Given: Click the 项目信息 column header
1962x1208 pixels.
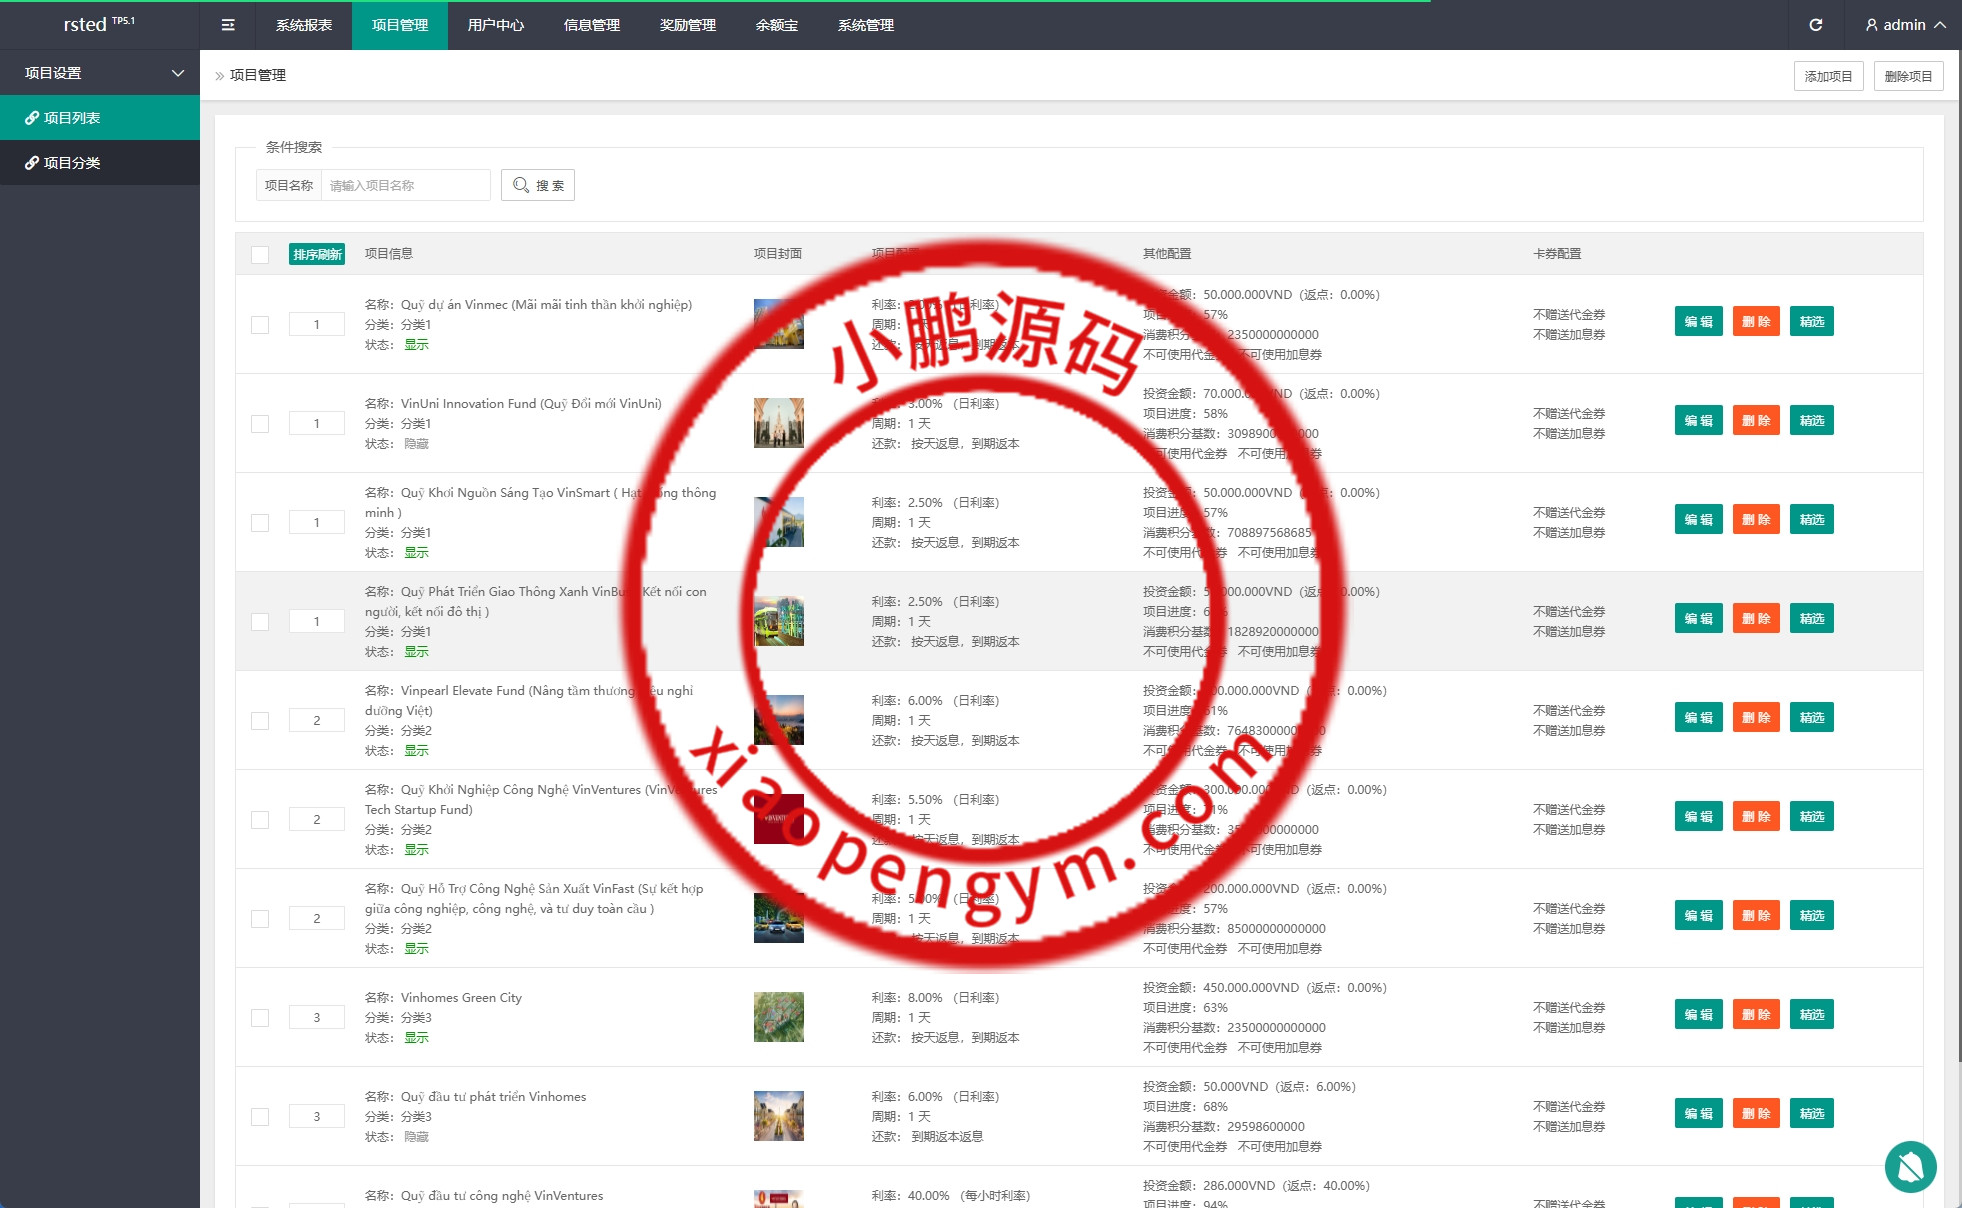Looking at the screenshot, I should click(389, 254).
